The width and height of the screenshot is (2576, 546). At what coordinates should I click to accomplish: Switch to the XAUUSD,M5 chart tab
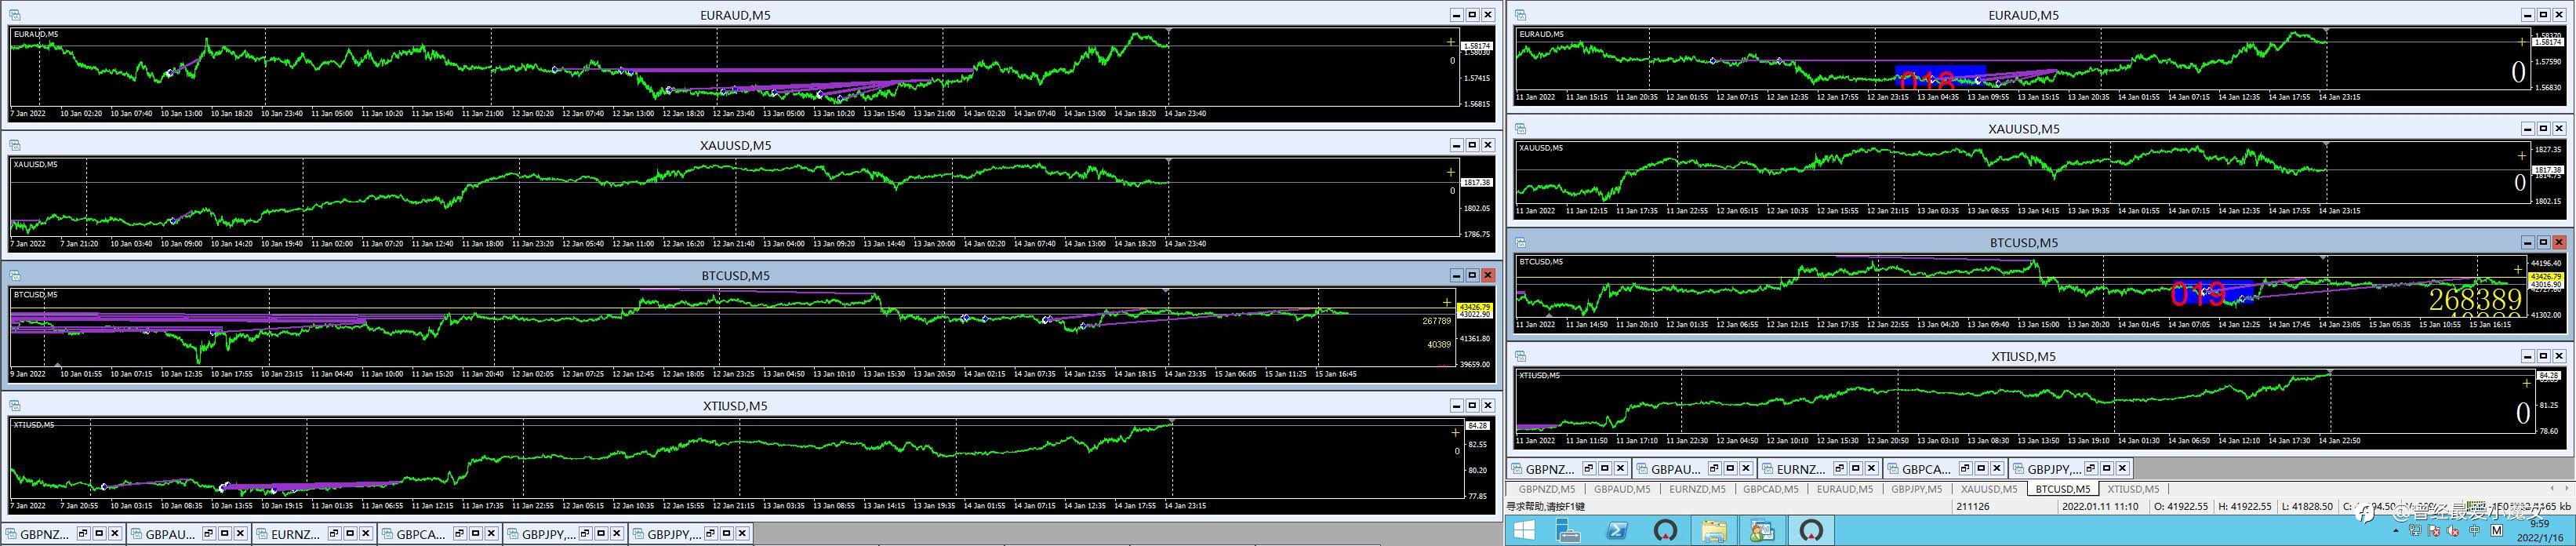point(1988,489)
